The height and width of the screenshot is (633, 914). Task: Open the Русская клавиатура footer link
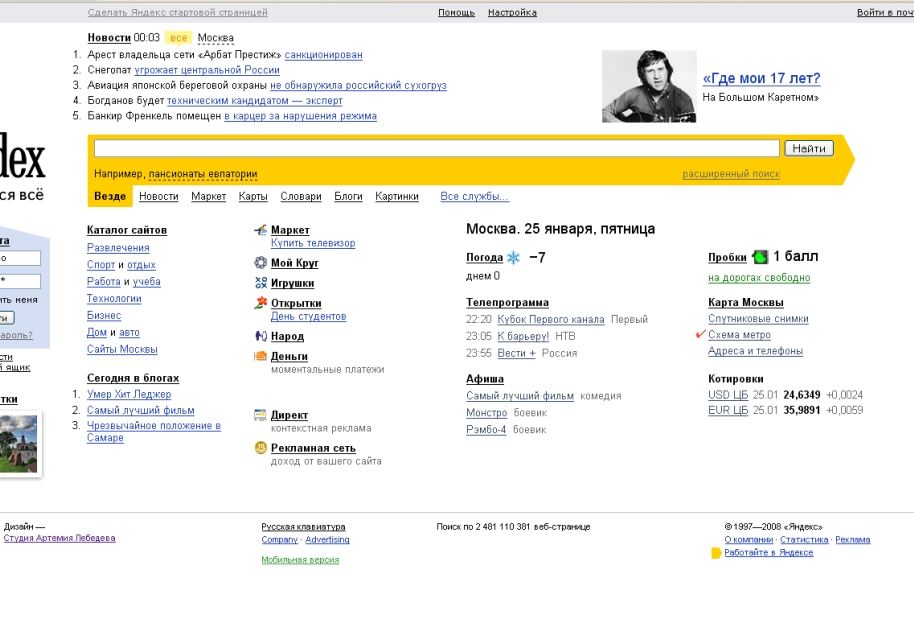(x=303, y=527)
